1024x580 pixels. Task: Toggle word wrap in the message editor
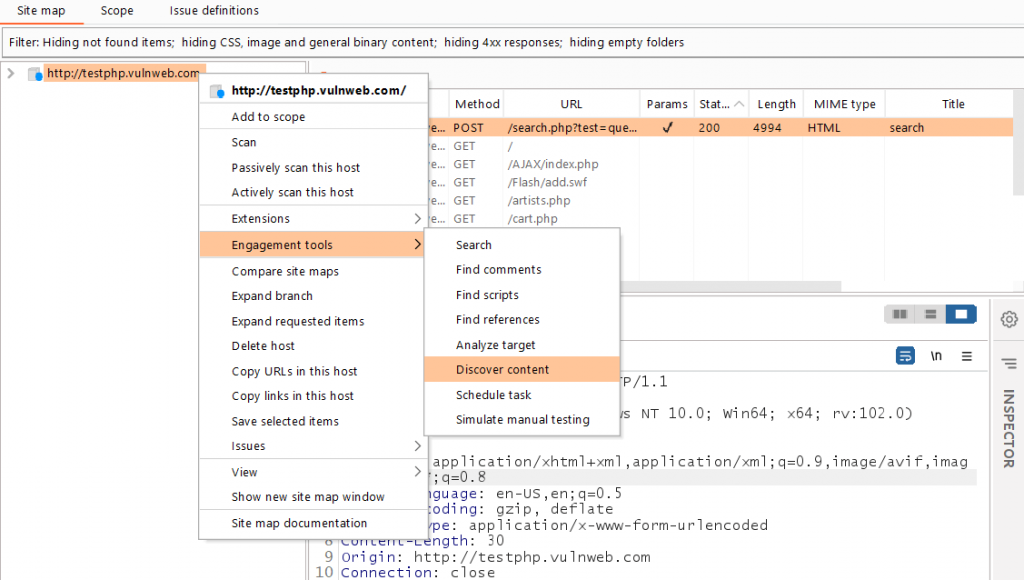[905, 356]
